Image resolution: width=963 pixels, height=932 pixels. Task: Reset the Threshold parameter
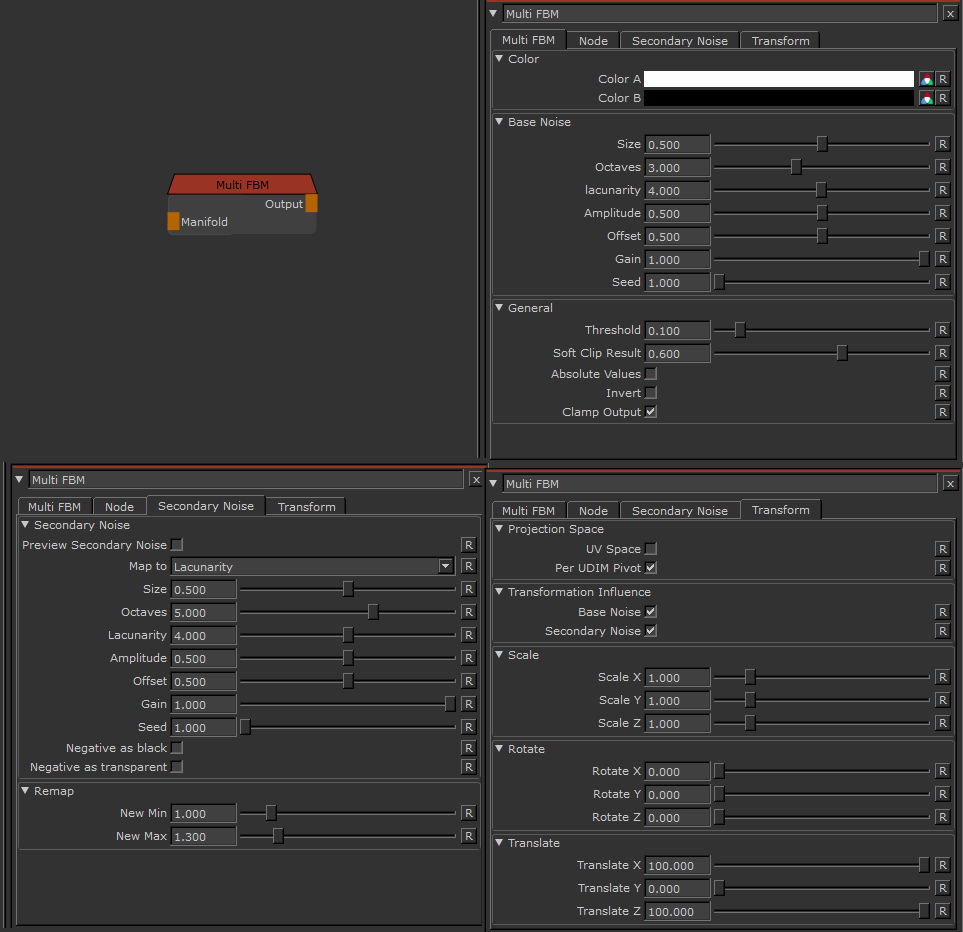(941, 330)
